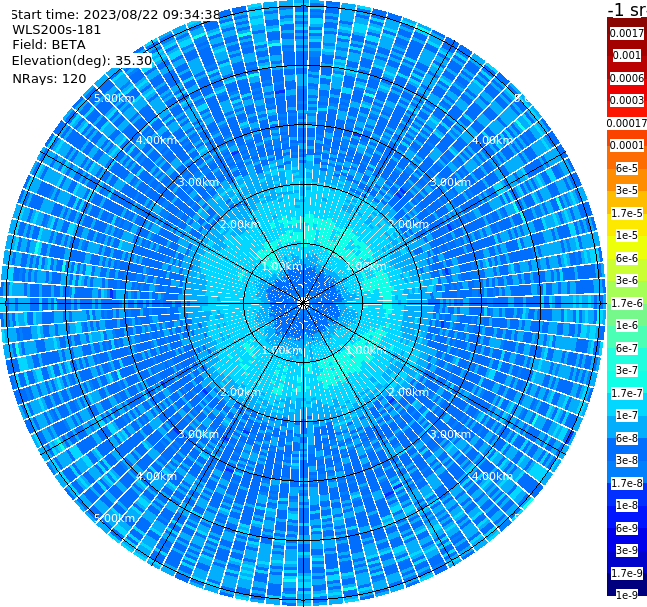Click the 6e-9 color bar label
Image resolution: width=647 pixels, height=607 pixels.
pyautogui.click(x=627, y=528)
